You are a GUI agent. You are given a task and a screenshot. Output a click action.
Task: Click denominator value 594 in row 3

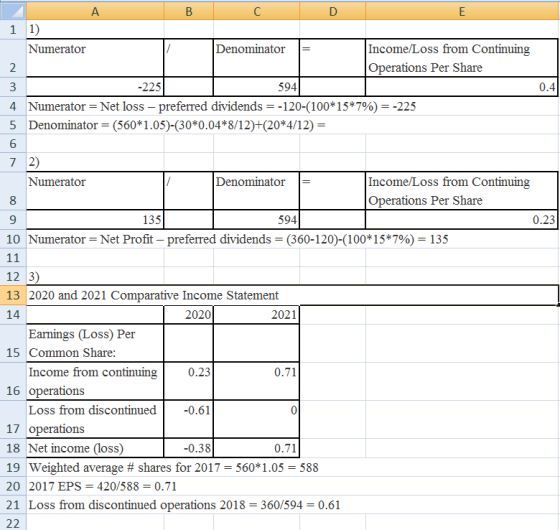click(256, 86)
